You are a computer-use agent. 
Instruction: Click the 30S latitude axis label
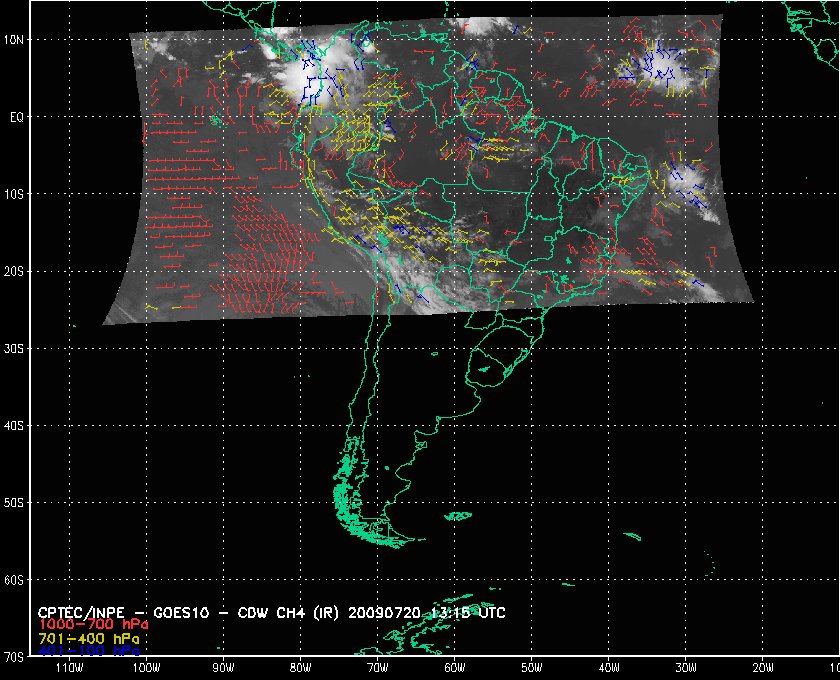pos(16,348)
